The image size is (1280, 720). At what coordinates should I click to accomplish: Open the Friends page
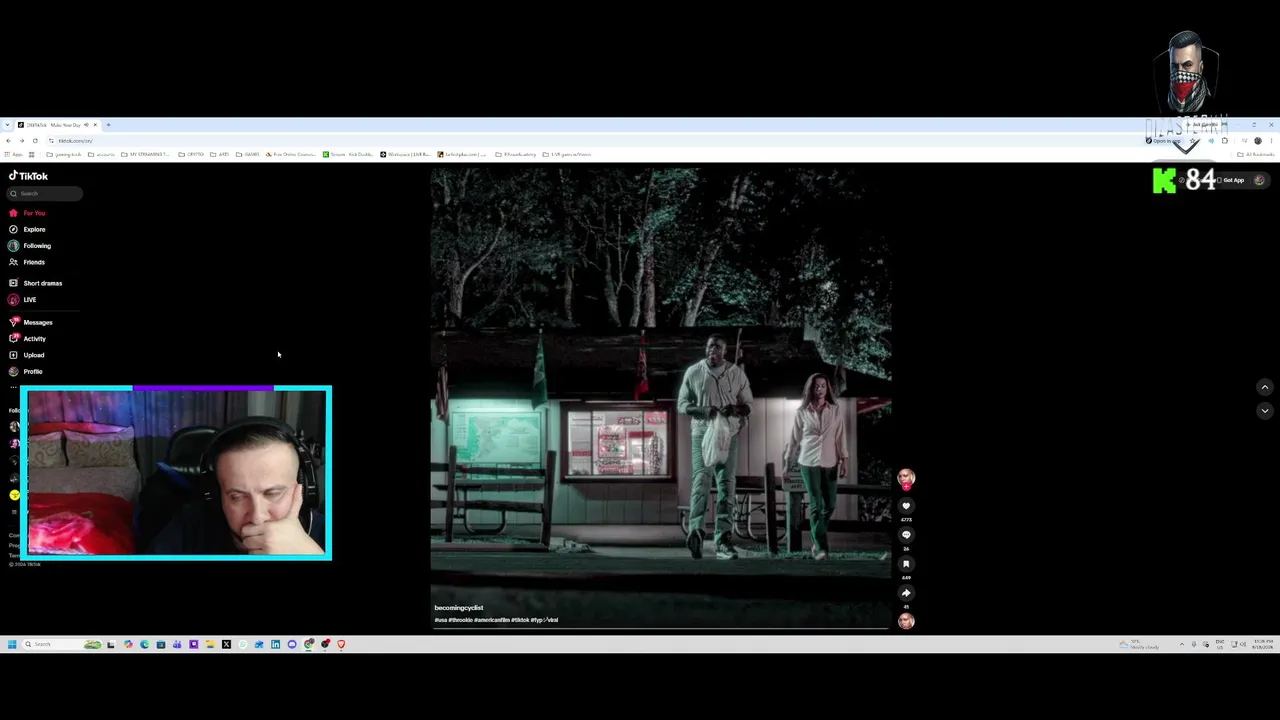(x=34, y=262)
